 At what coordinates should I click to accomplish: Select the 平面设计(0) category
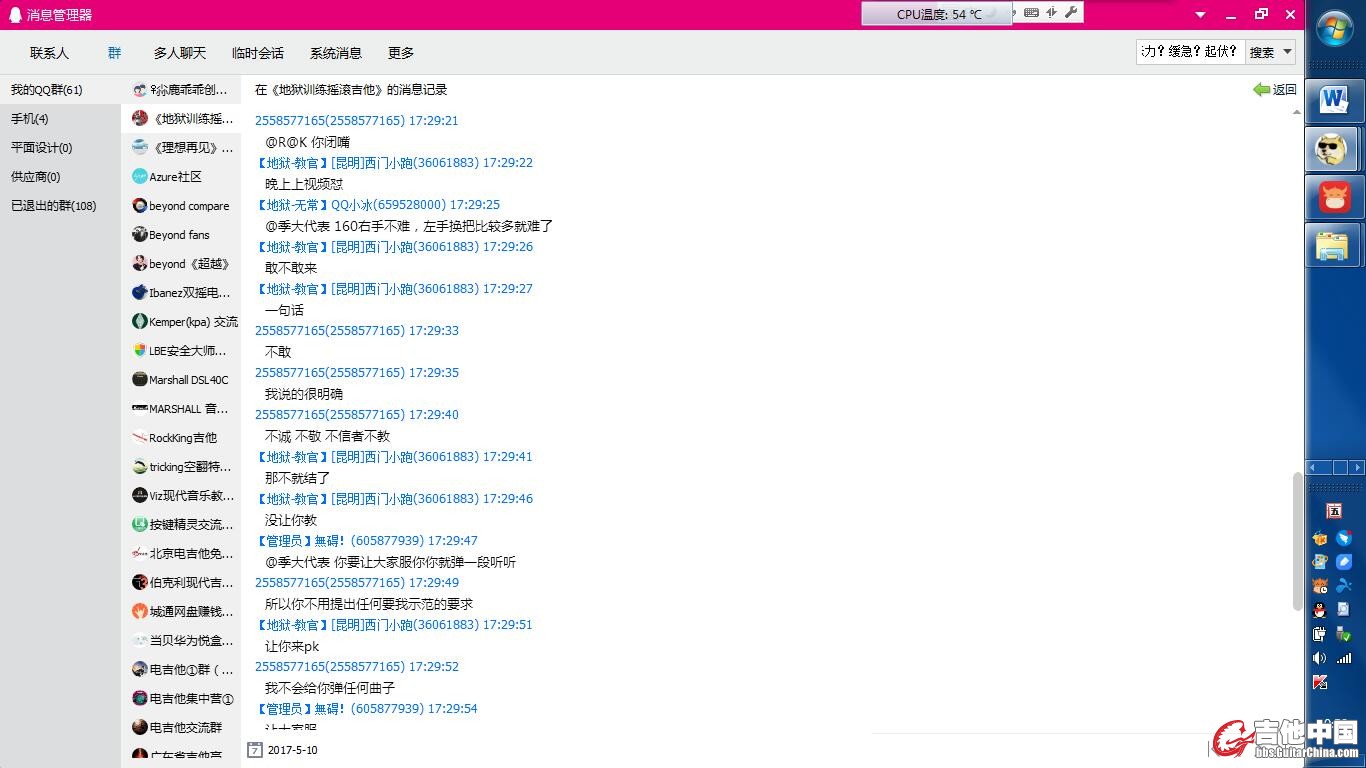coord(60,148)
